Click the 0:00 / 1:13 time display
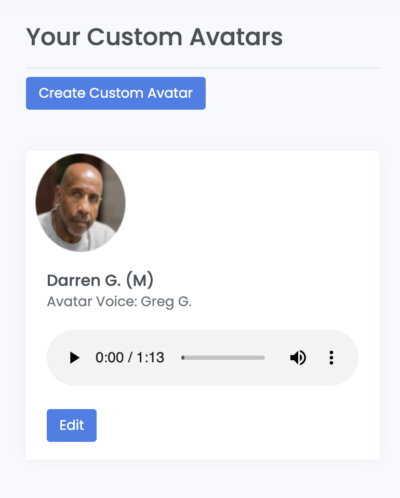The image size is (400, 498). point(130,358)
